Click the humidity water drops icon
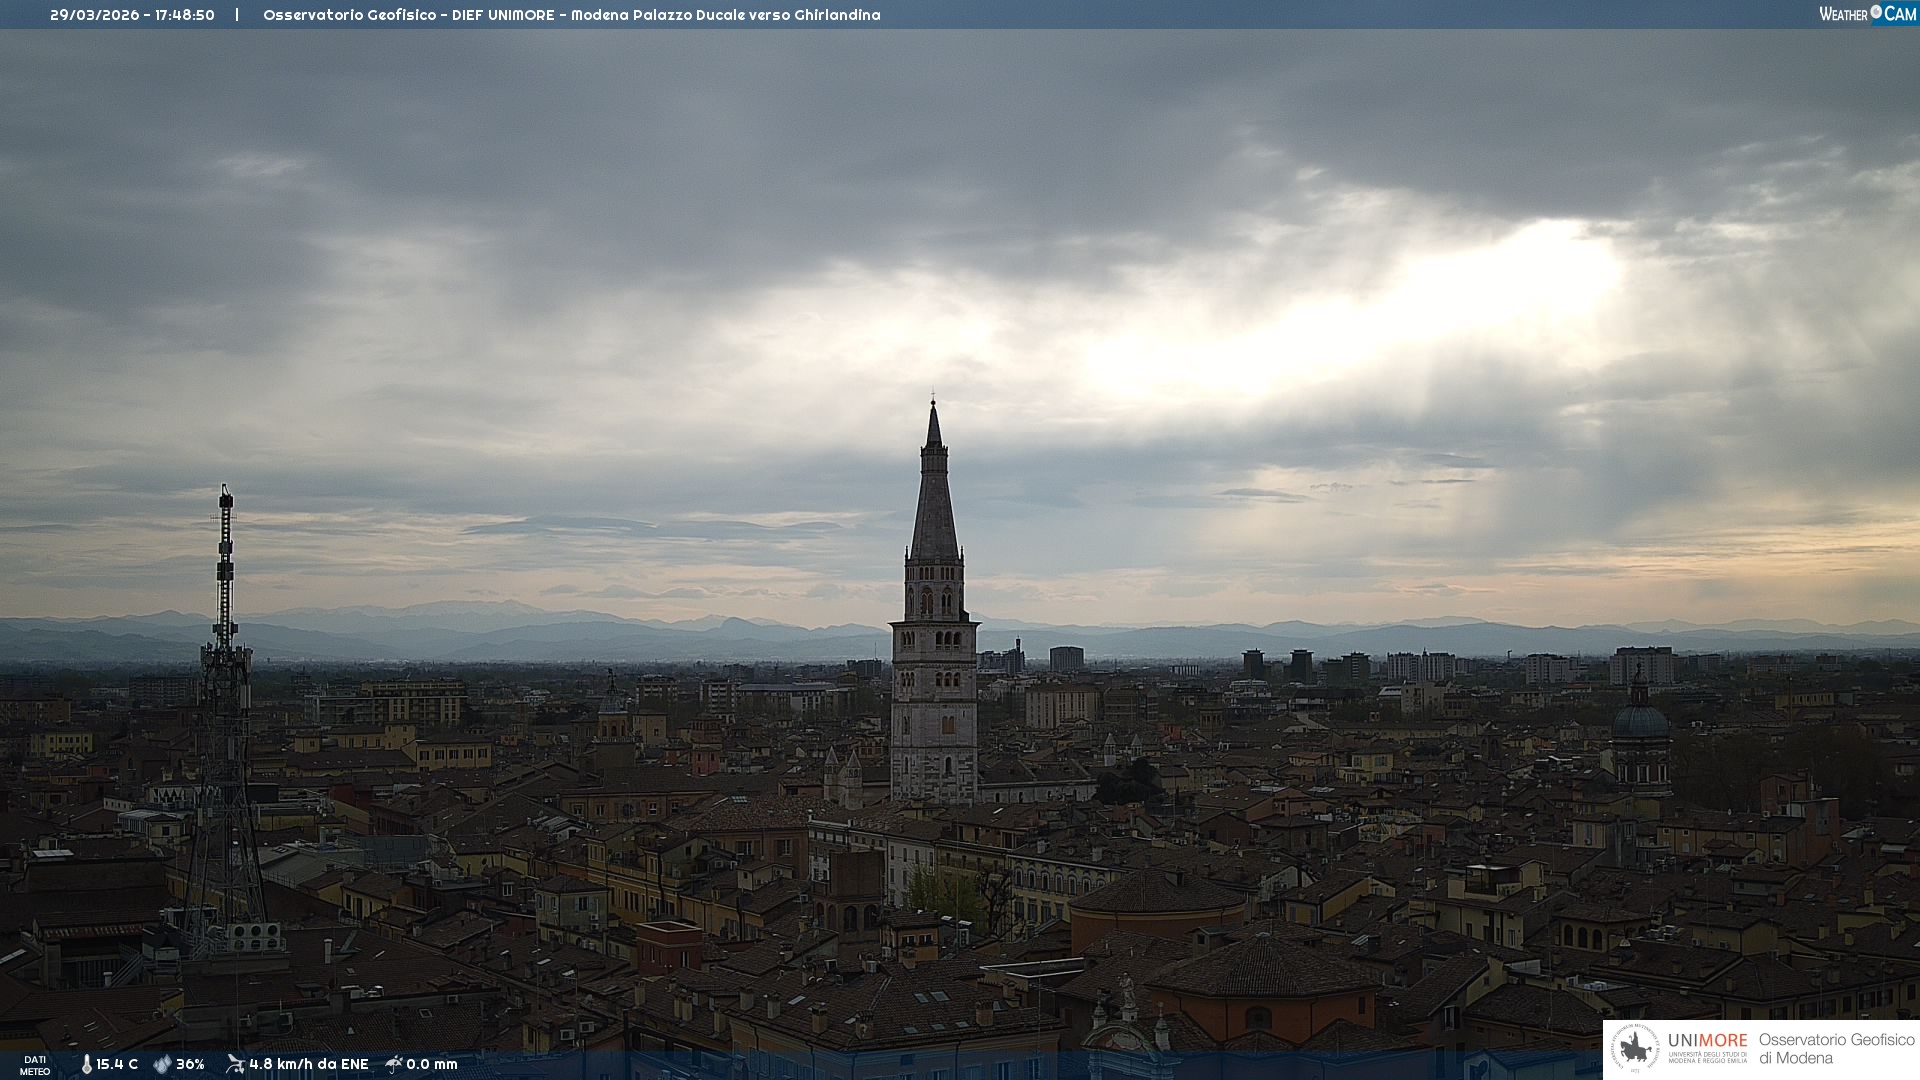This screenshot has width=1920, height=1080. [162, 1064]
